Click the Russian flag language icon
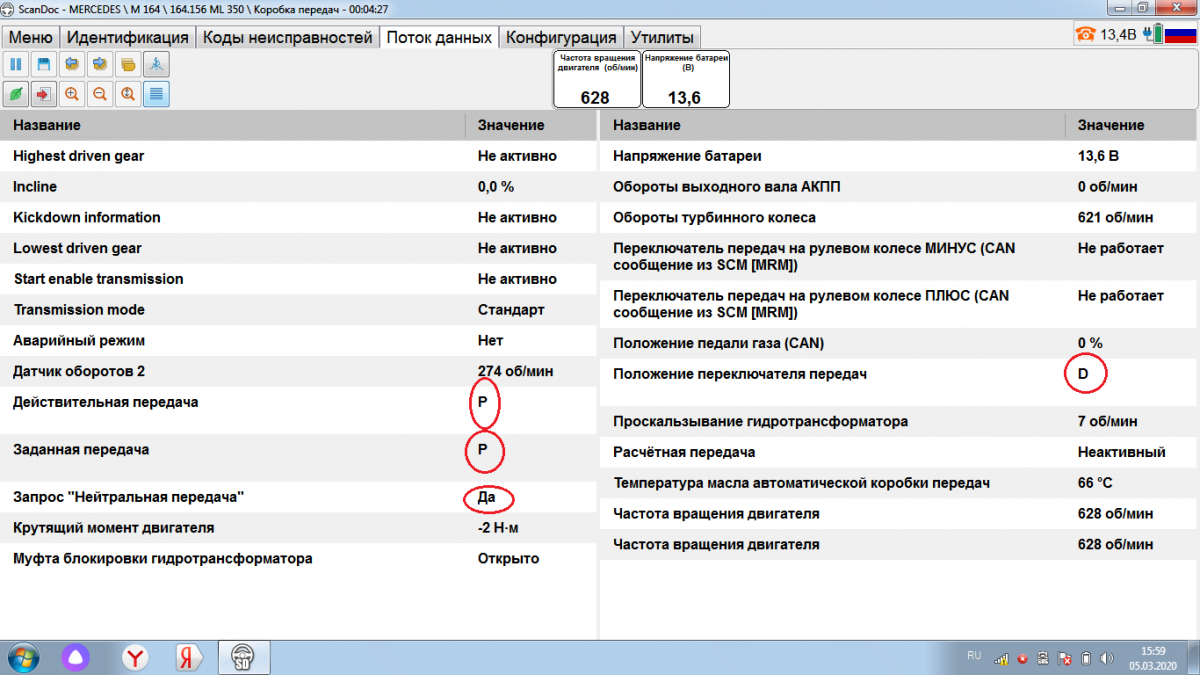 (x=1181, y=34)
